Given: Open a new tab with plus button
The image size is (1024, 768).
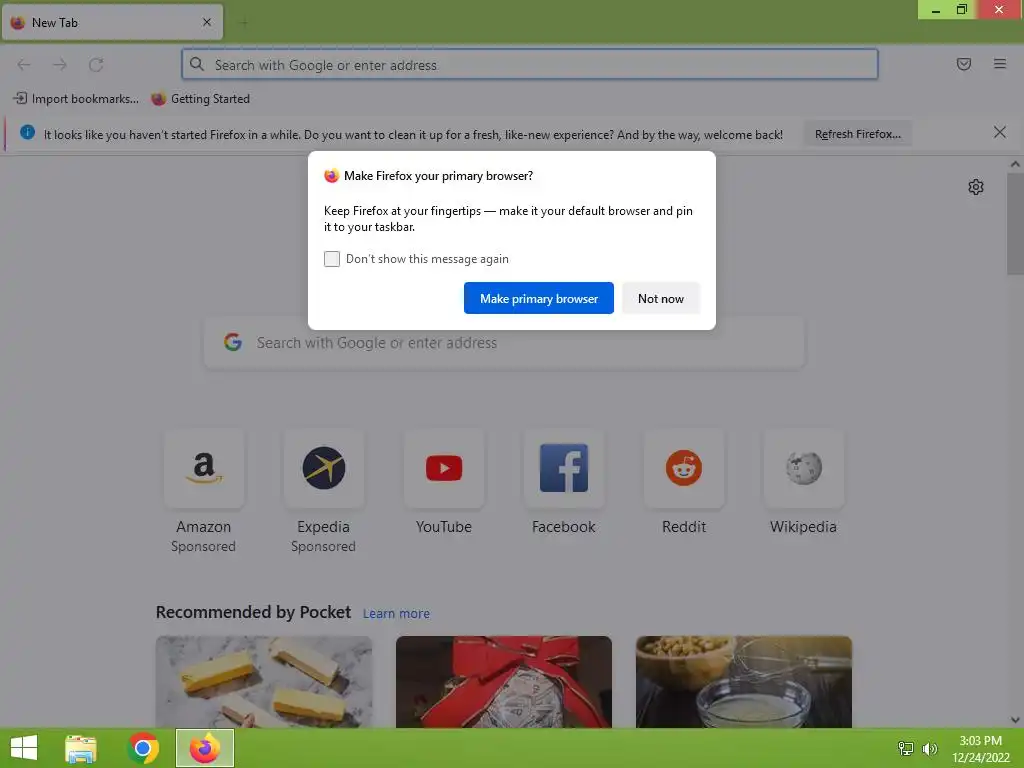Looking at the screenshot, I should pos(244,23).
